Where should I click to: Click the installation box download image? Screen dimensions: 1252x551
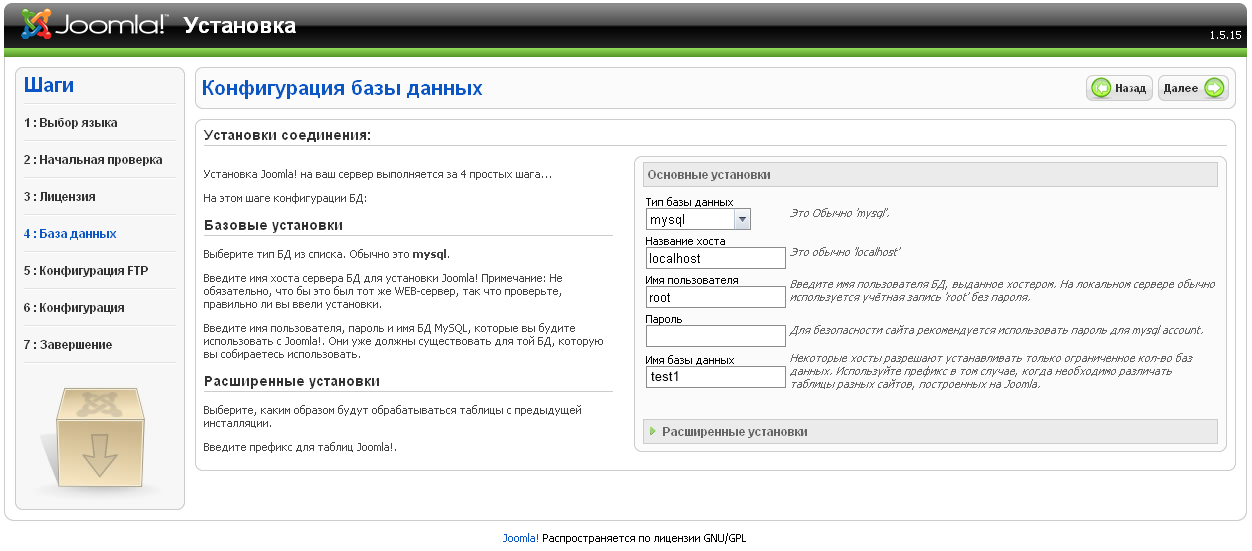(x=99, y=438)
